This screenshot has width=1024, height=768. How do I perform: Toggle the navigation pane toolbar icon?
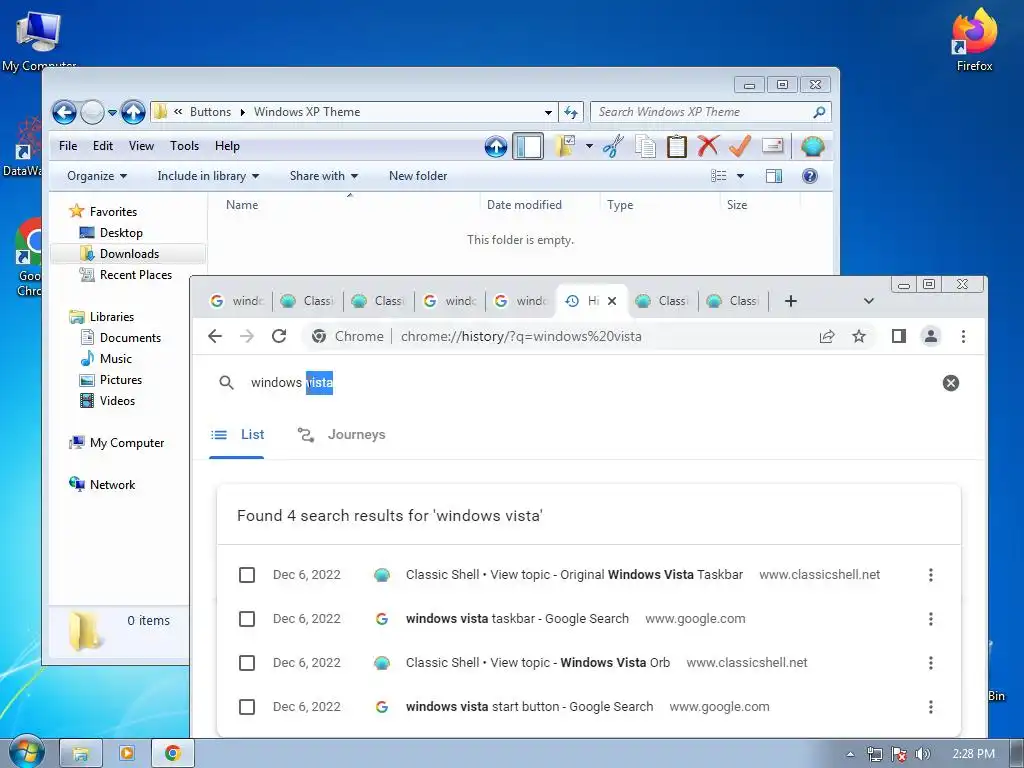tap(528, 146)
